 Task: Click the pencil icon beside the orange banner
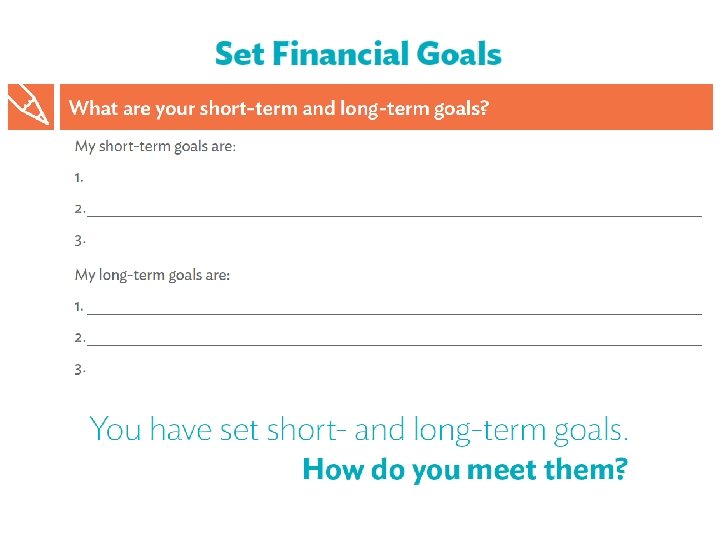click(x=31, y=106)
